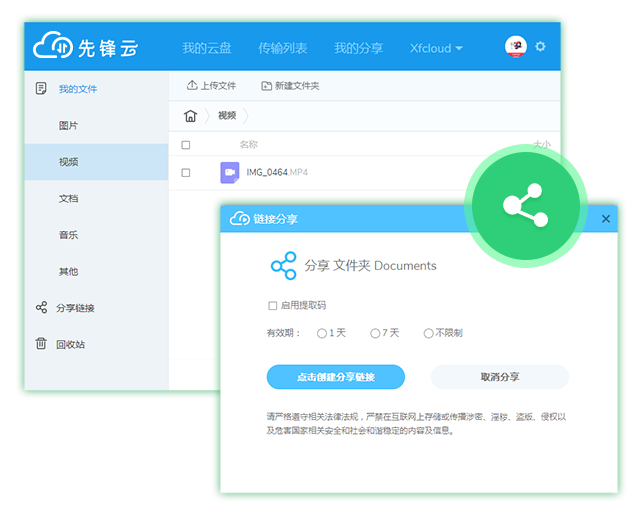
Task: Select the 1天 validity radio option
Action: [322, 333]
